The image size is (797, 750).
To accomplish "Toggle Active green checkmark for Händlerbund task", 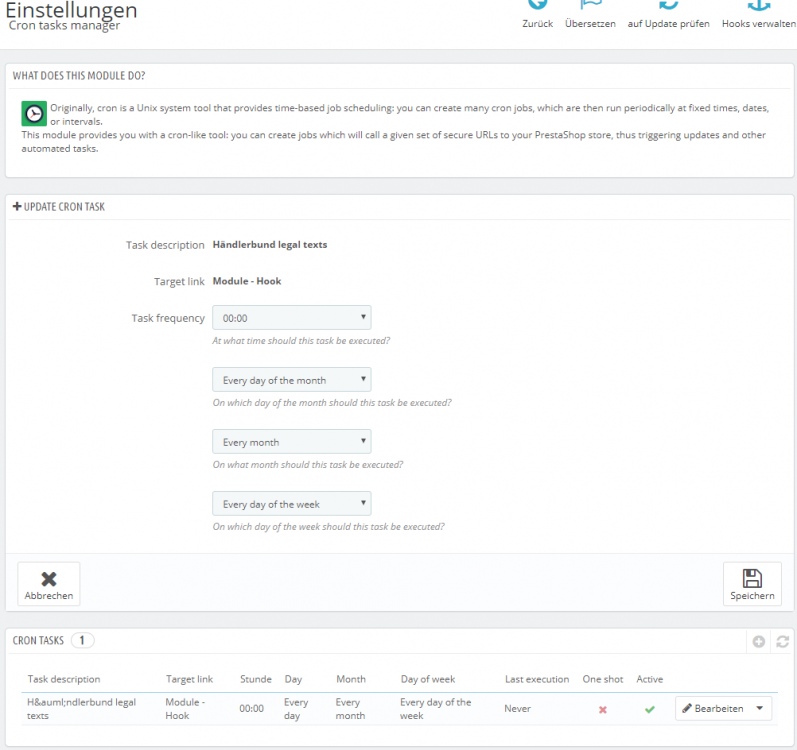I will click(650, 709).
